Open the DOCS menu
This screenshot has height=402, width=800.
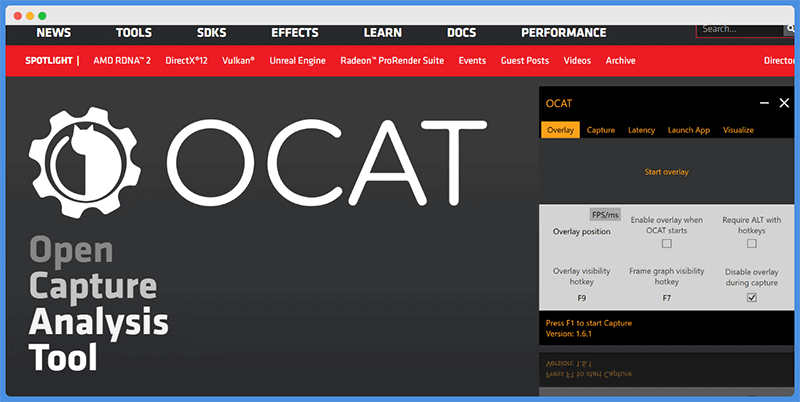point(461,33)
